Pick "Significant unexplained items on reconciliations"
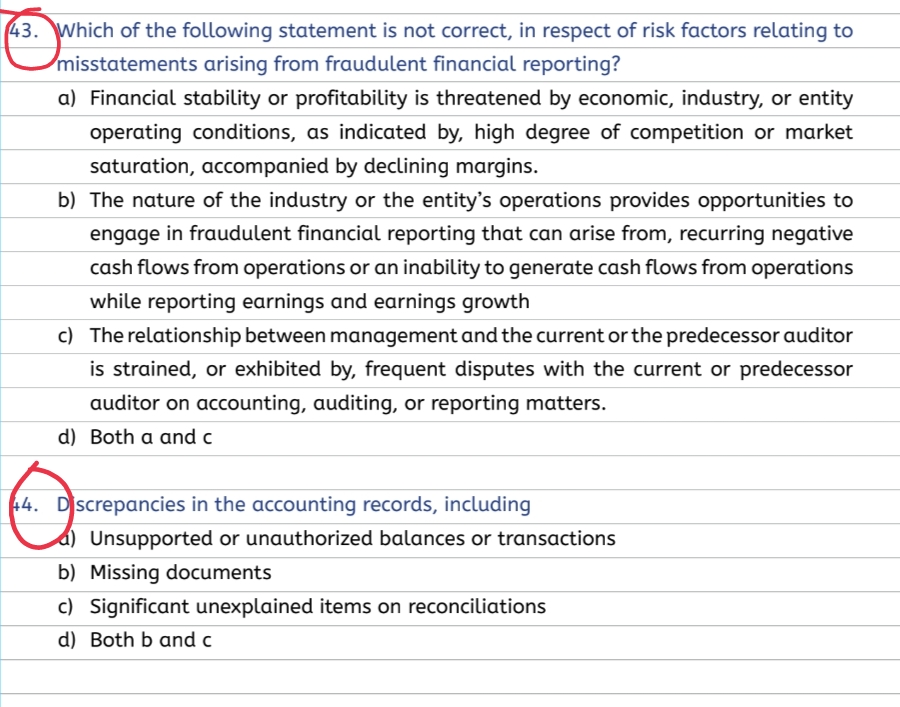Screen dimensions: 900x707 point(317,606)
